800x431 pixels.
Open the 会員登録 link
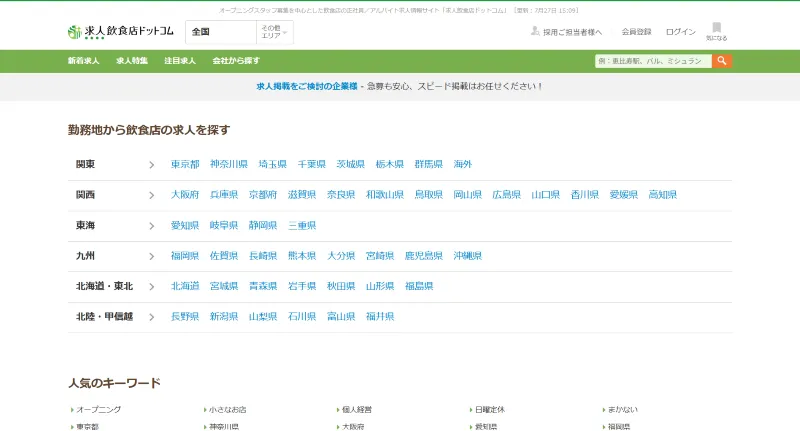[x=636, y=32]
